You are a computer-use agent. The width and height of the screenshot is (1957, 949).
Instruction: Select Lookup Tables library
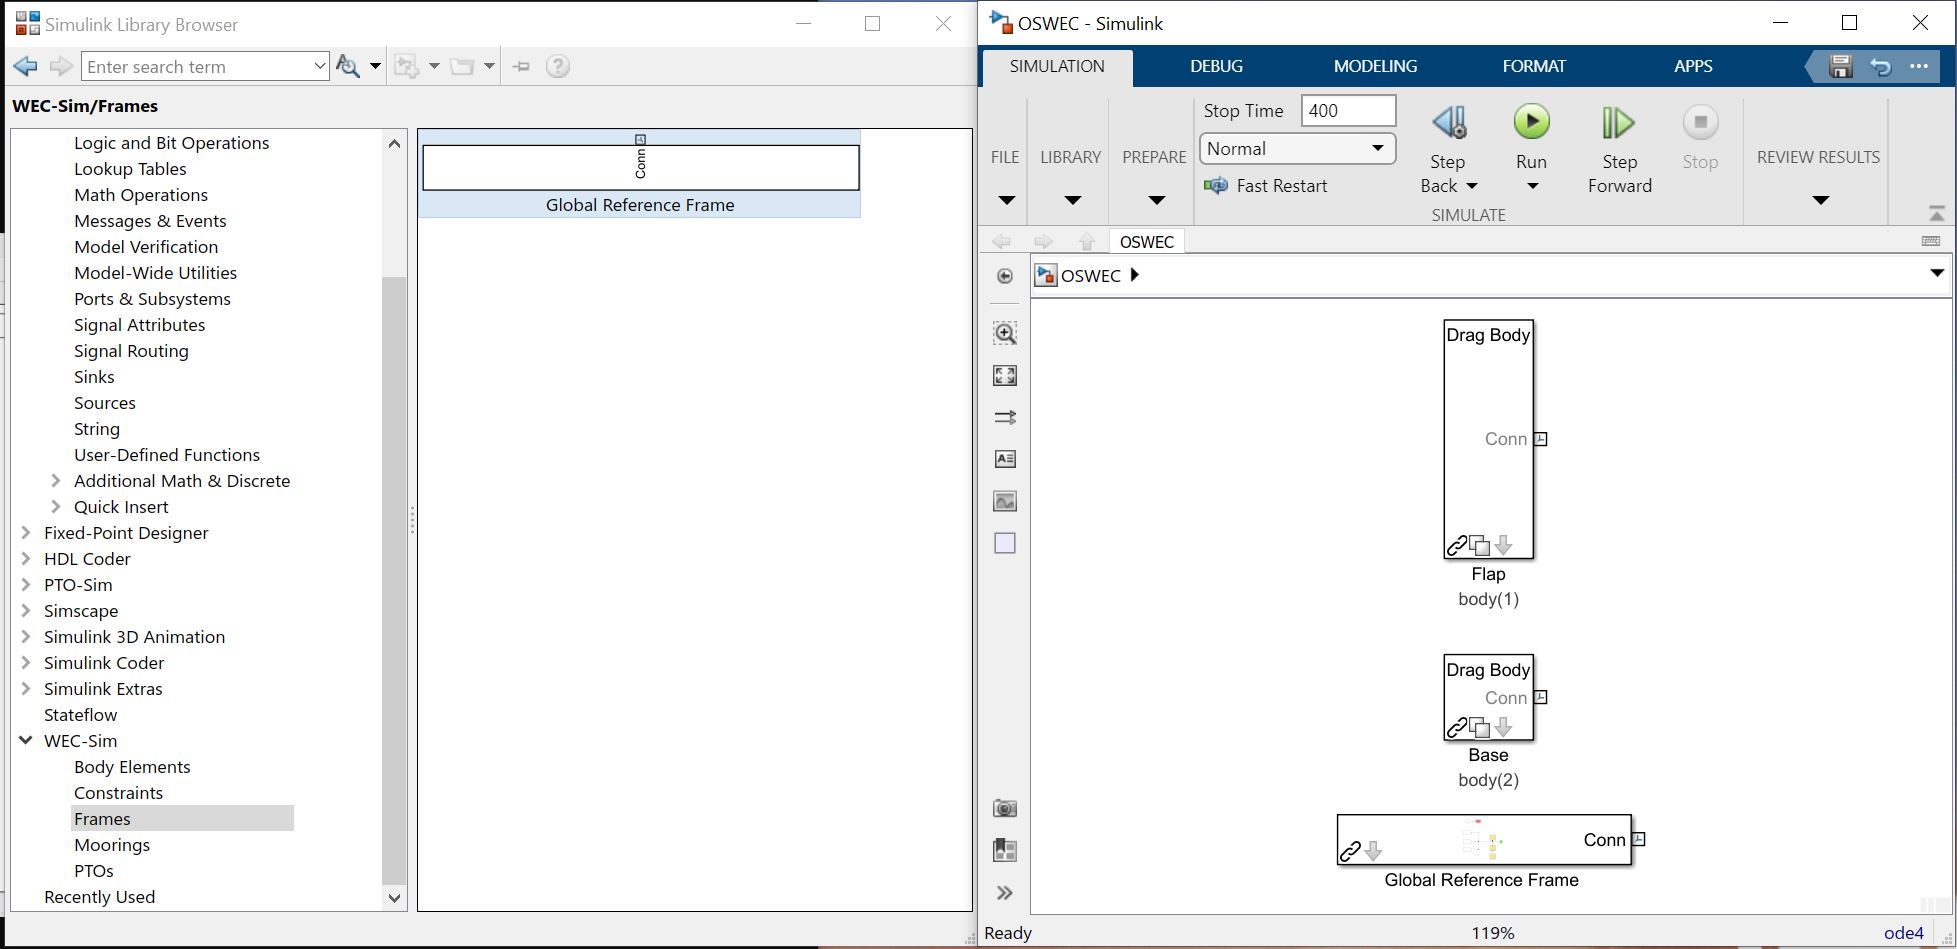click(130, 169)
